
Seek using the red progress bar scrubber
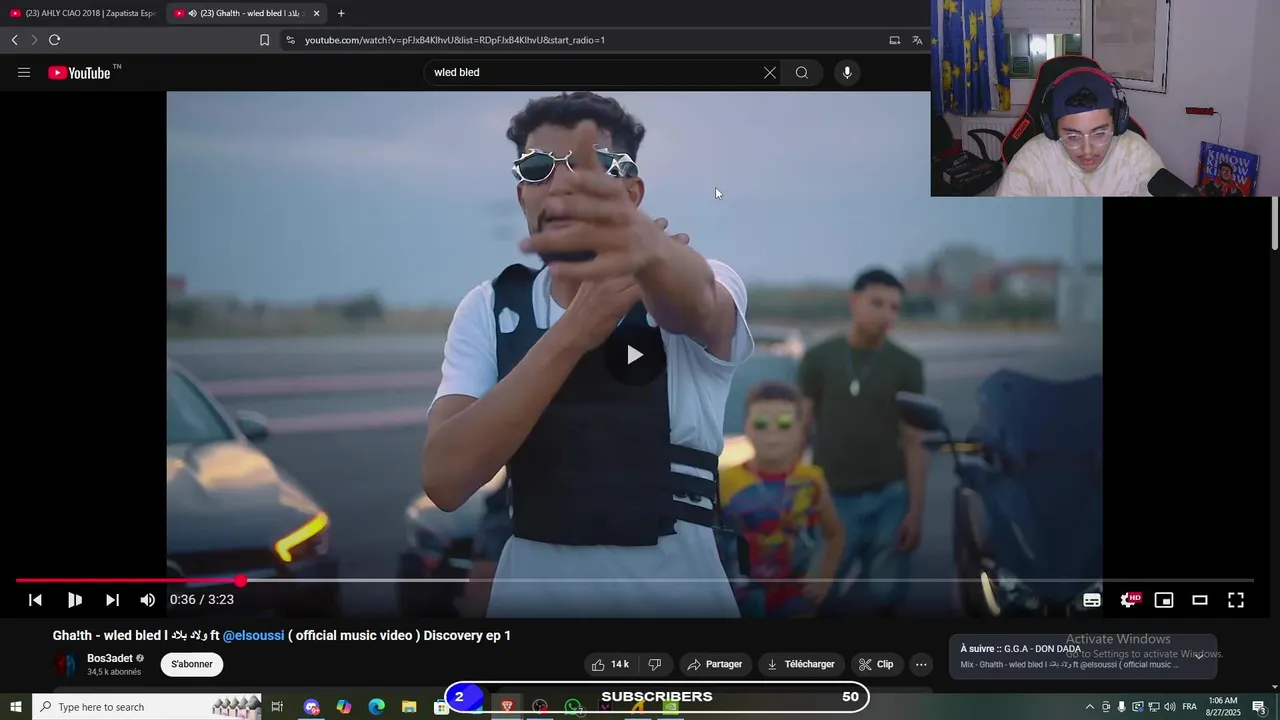[241, 581]
